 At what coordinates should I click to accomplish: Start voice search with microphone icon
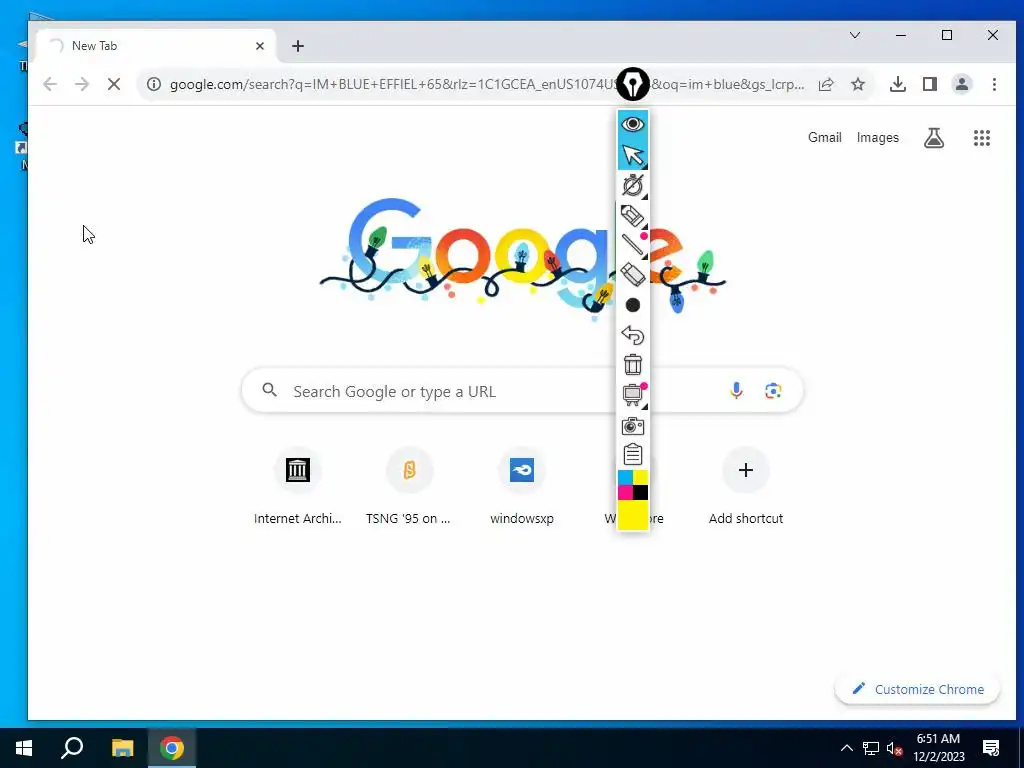click(x=736, y=391)
